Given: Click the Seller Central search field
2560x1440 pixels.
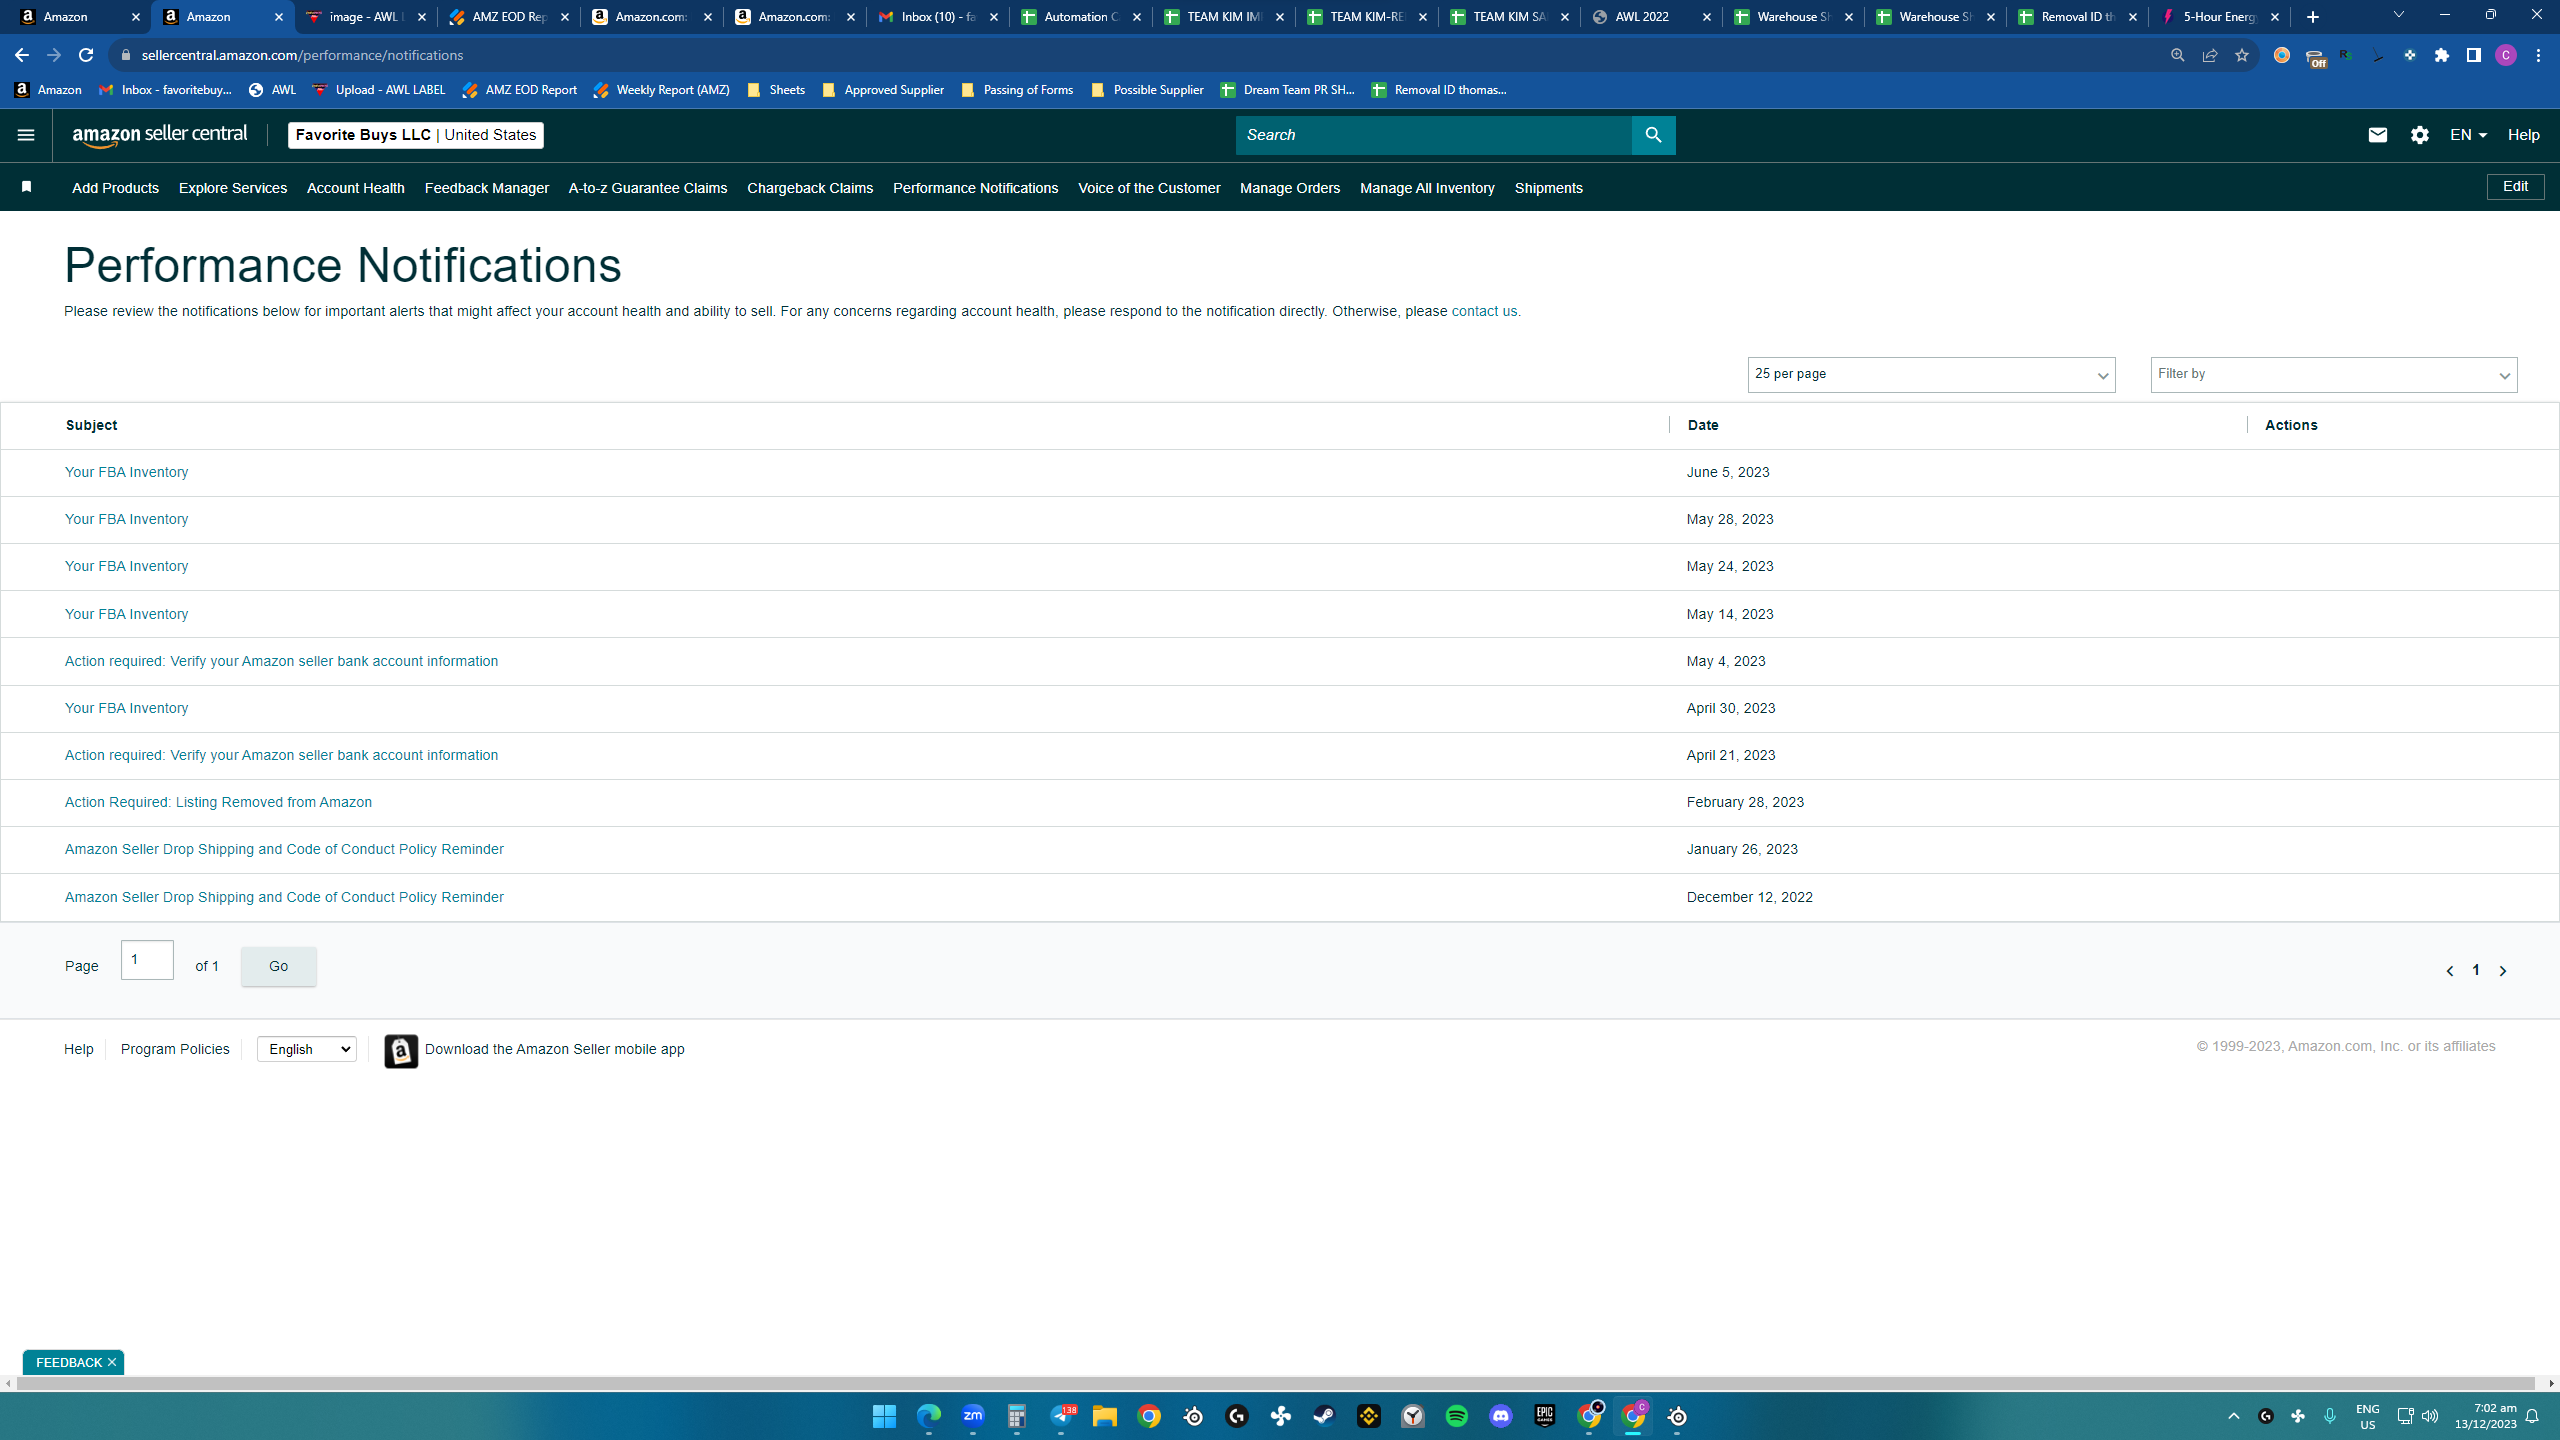Looking at the screenshot, I should click(x=1434, y=135).
